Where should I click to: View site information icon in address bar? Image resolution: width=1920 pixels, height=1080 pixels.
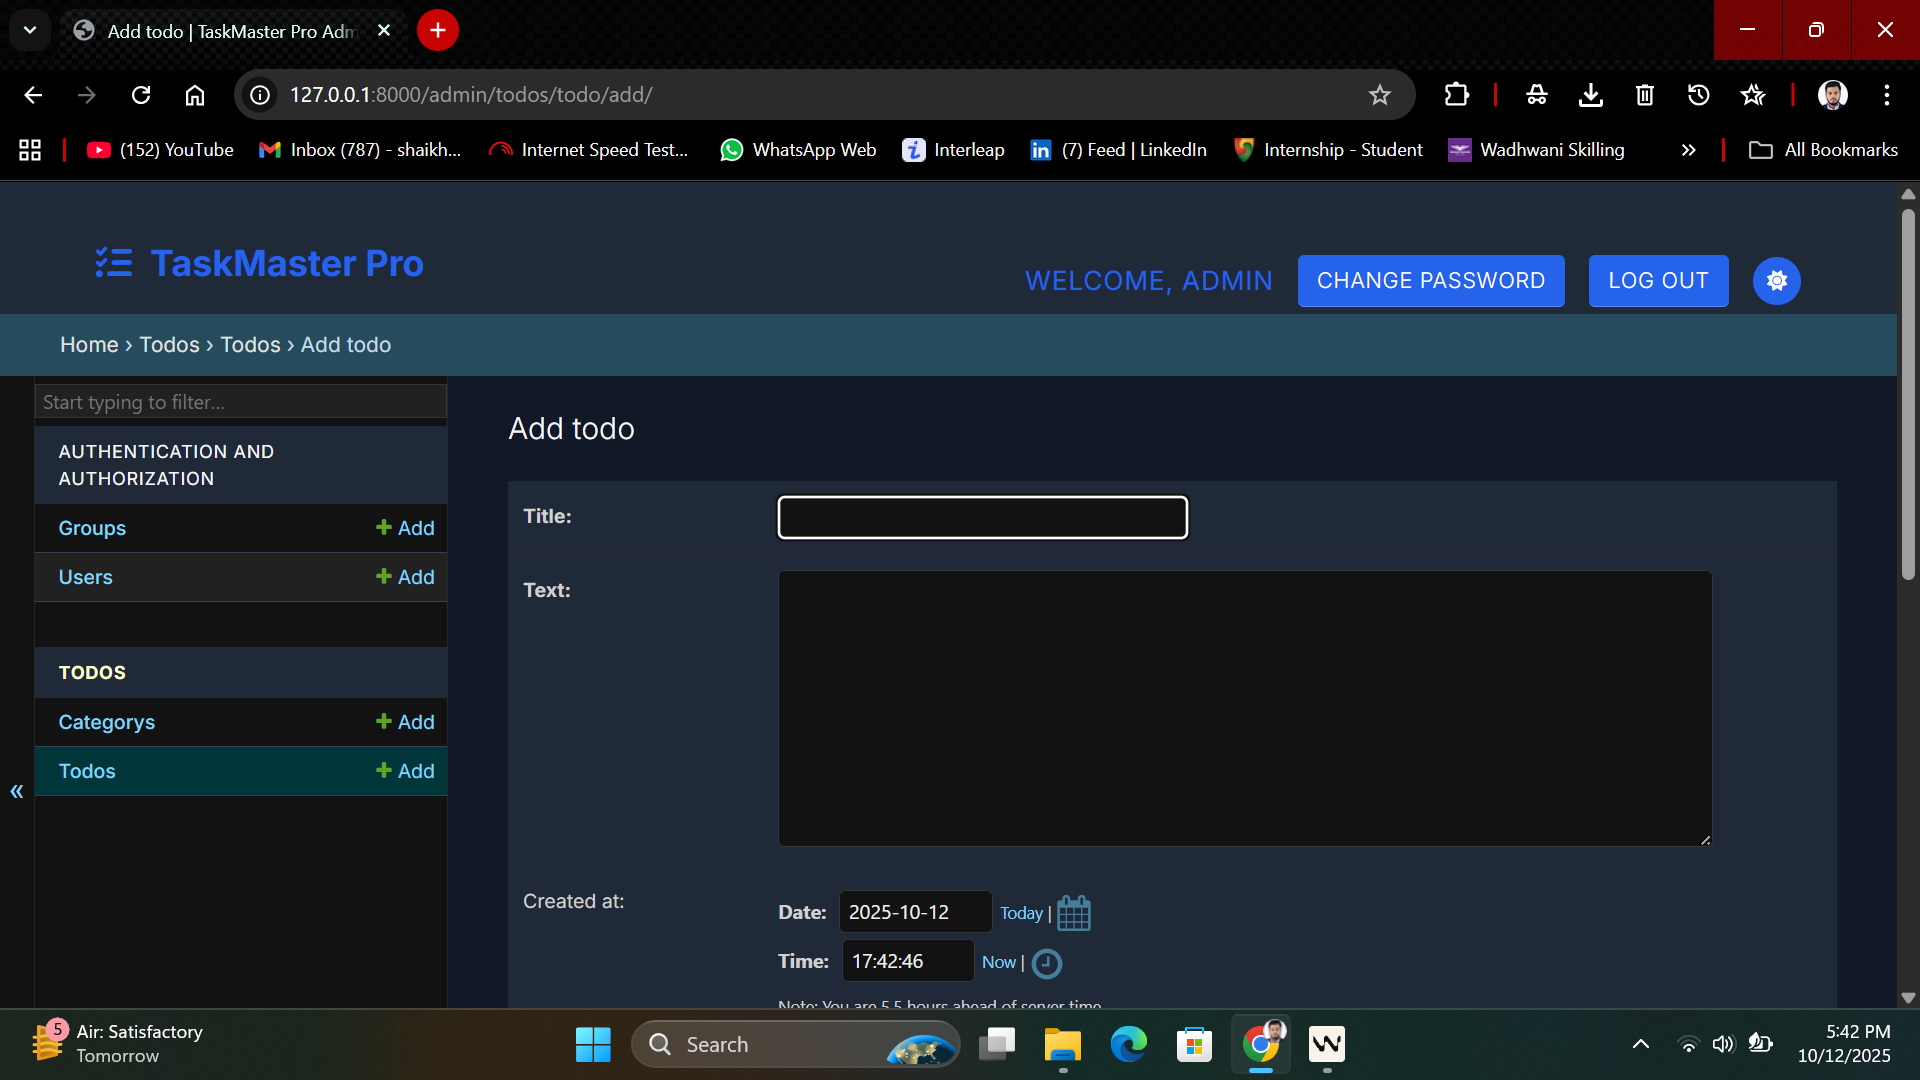tap(260, 95)
